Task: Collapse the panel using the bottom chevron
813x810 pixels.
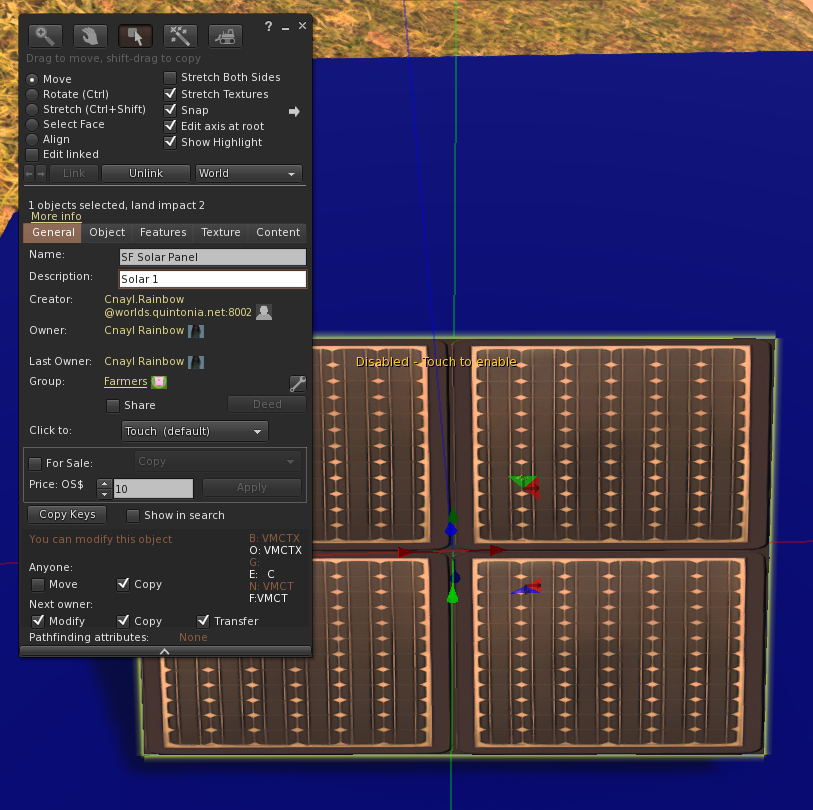Action: pyautogui.click(x=165, y=651)
